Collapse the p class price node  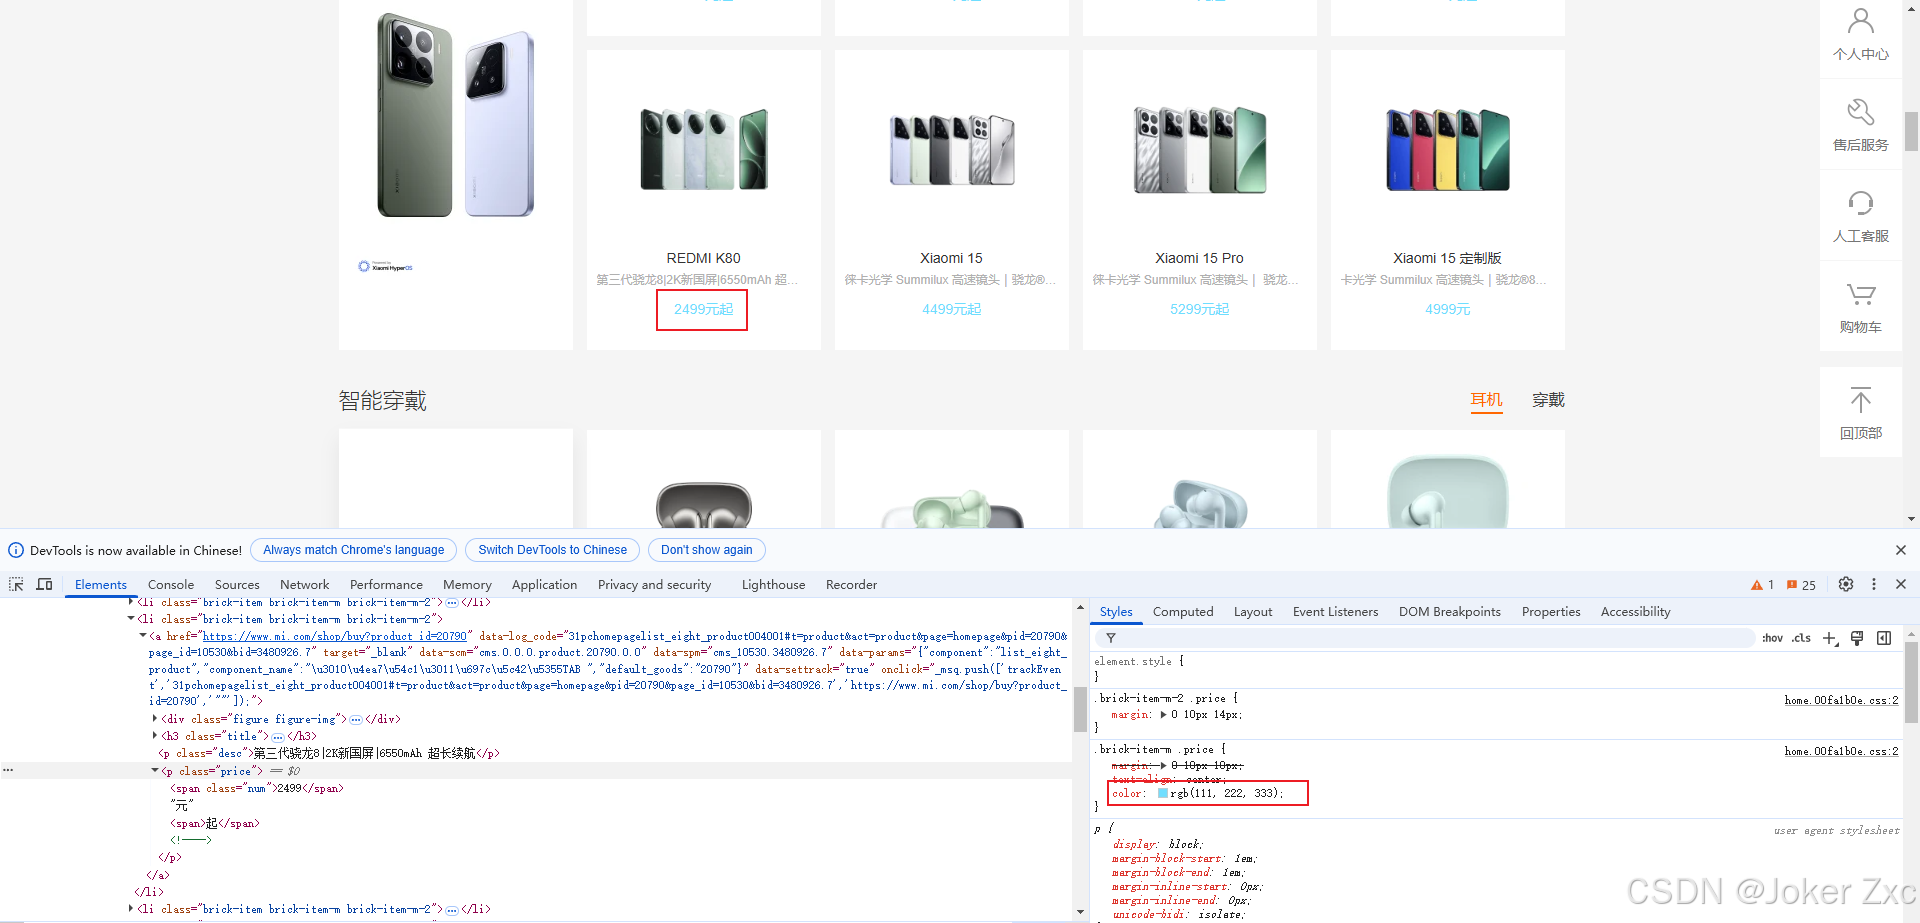click(155, 771)
